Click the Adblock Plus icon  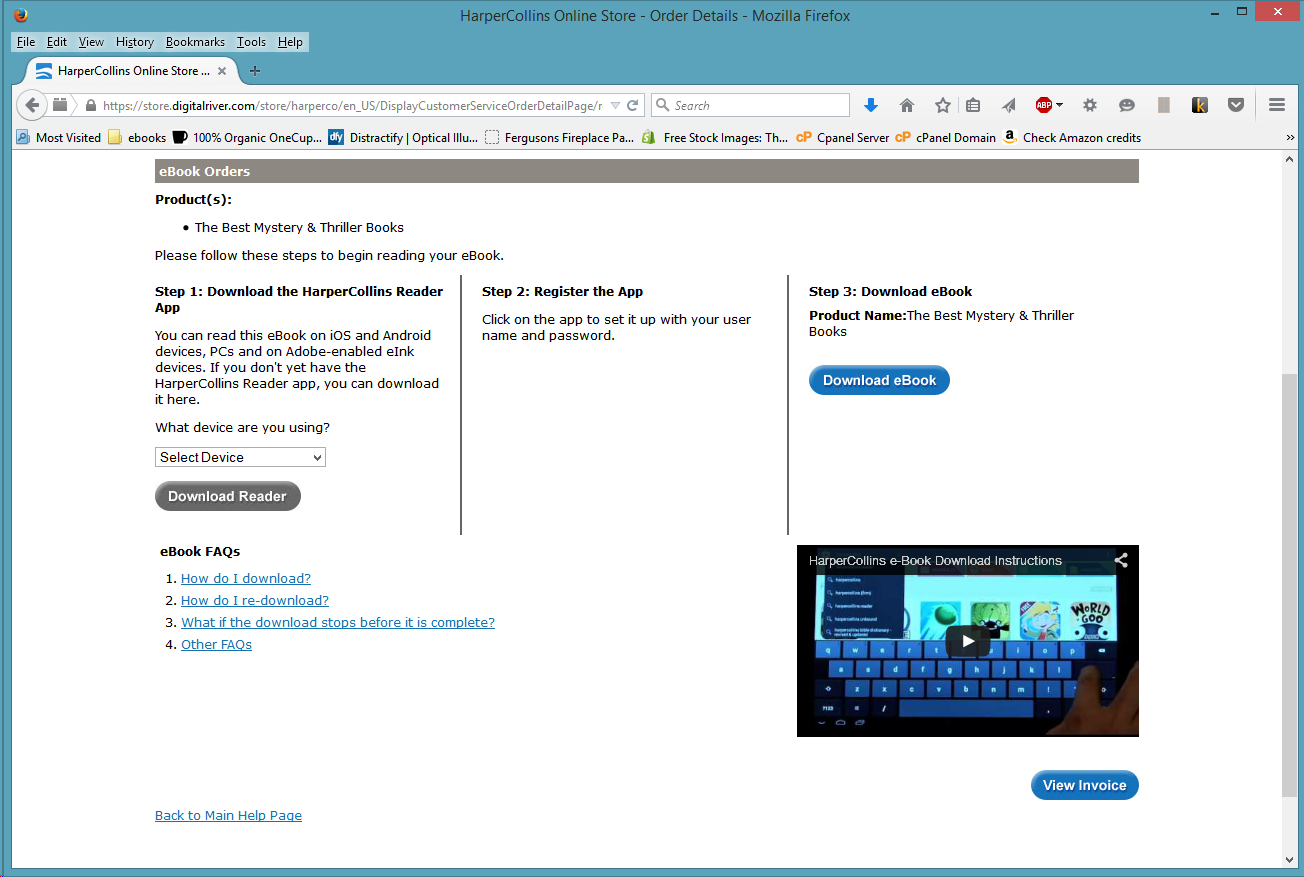pyautogui.click(x=1044, y=105)
